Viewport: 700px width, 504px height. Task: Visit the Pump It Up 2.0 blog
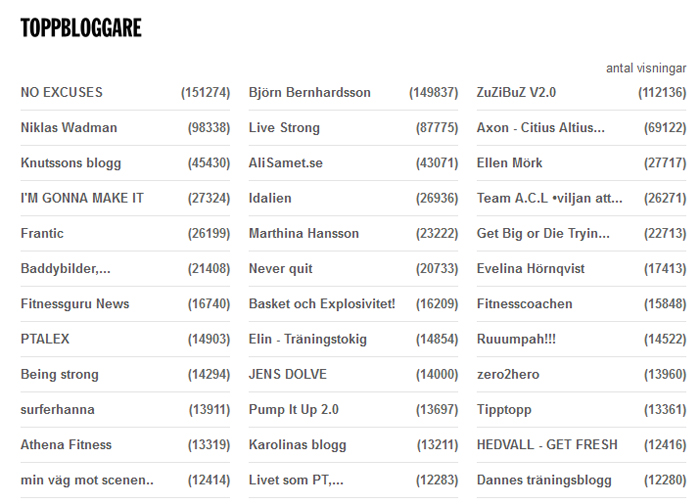click(x=293, y=410)
